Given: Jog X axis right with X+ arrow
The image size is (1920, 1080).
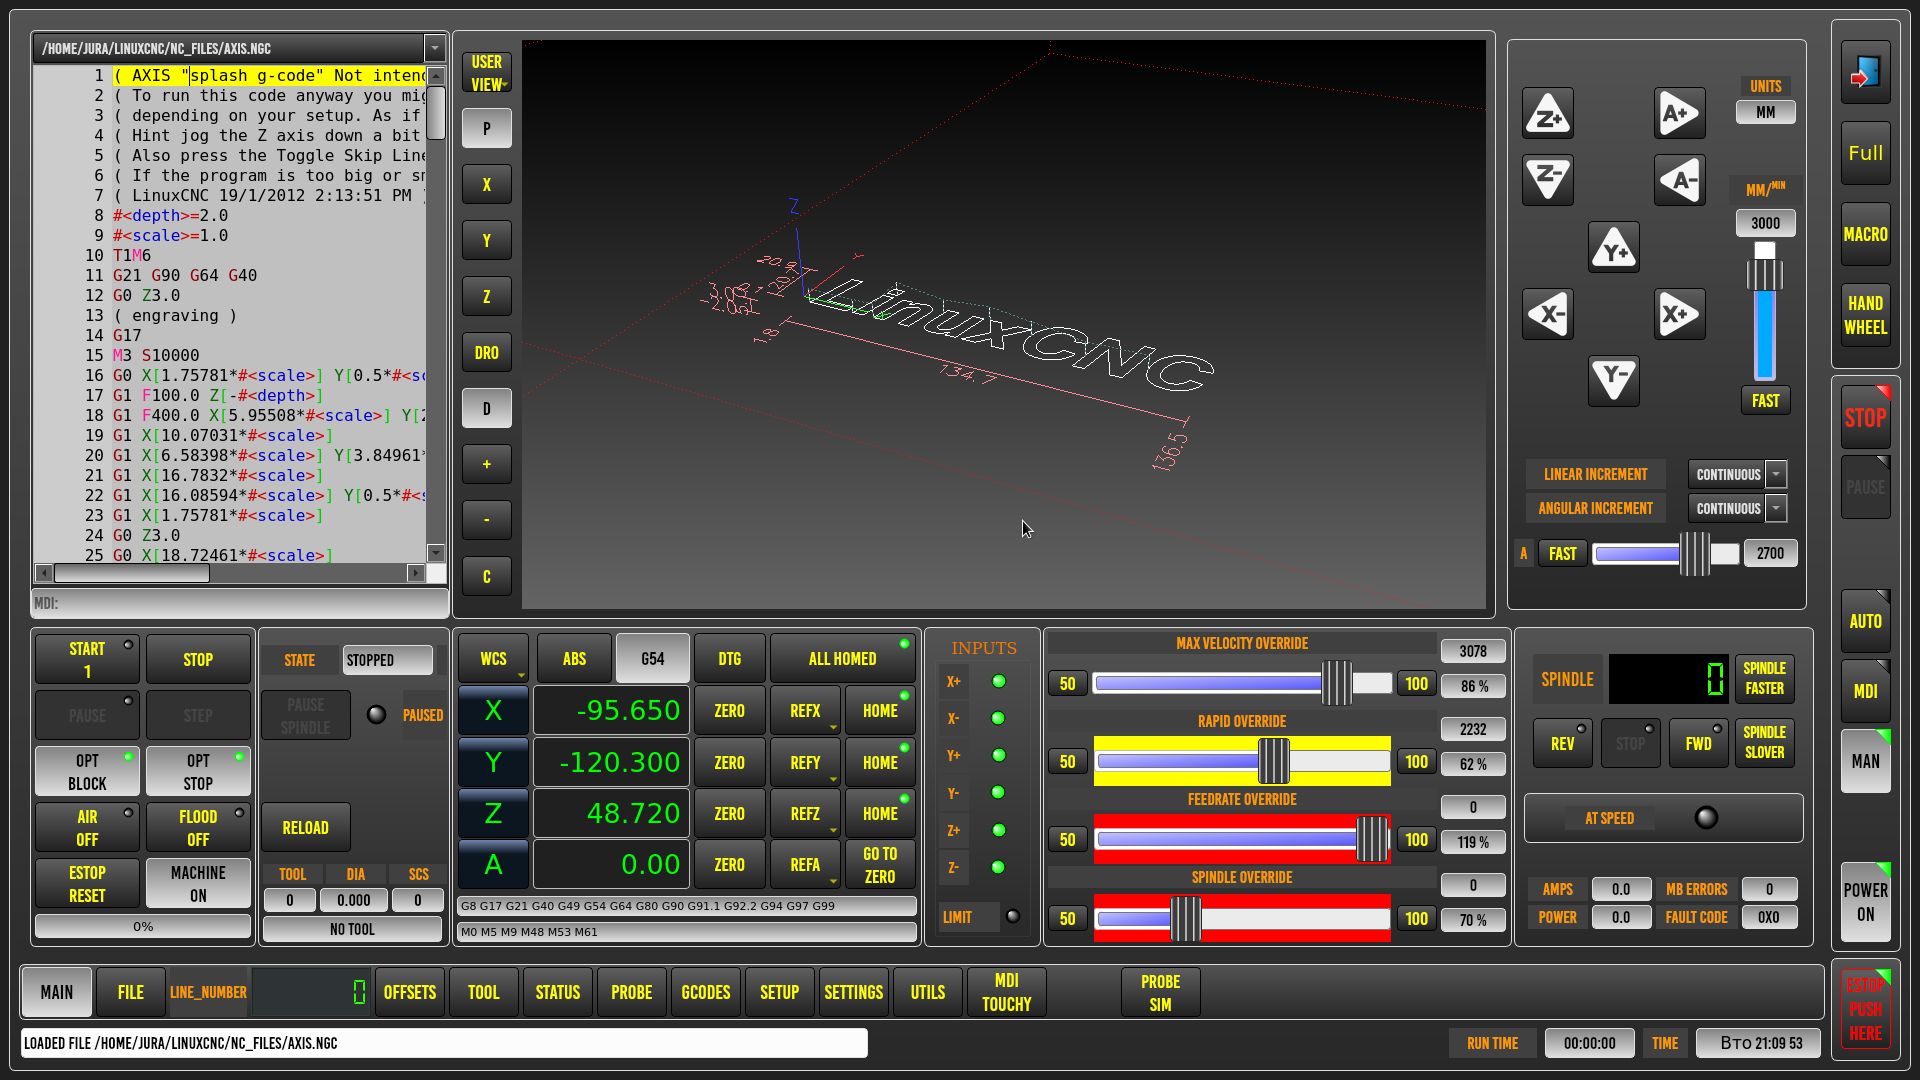Looking at the screenshot, I should pos(1679,314).
